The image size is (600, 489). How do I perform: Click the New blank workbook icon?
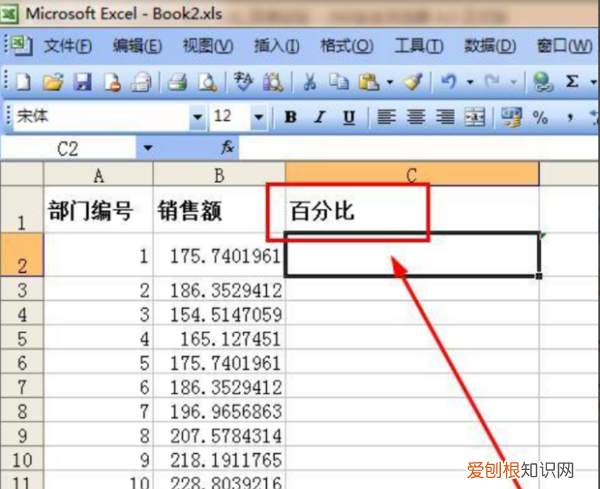[x=23, y=82]
